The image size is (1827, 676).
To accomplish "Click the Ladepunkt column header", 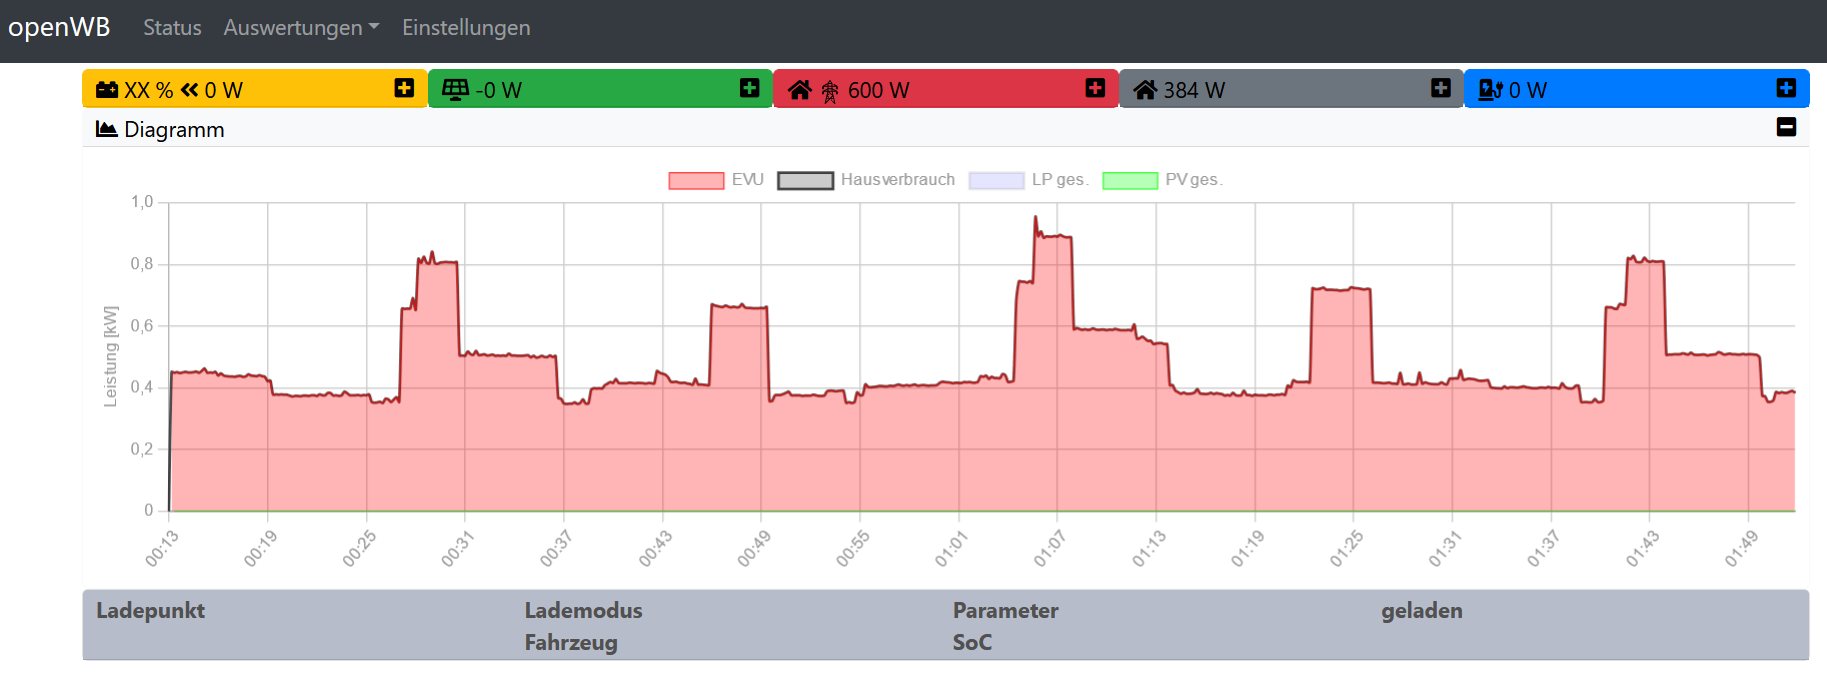I will 150,610.
